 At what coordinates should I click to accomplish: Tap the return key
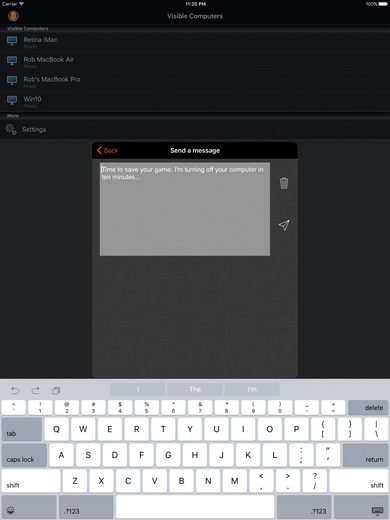coord(365,455)
